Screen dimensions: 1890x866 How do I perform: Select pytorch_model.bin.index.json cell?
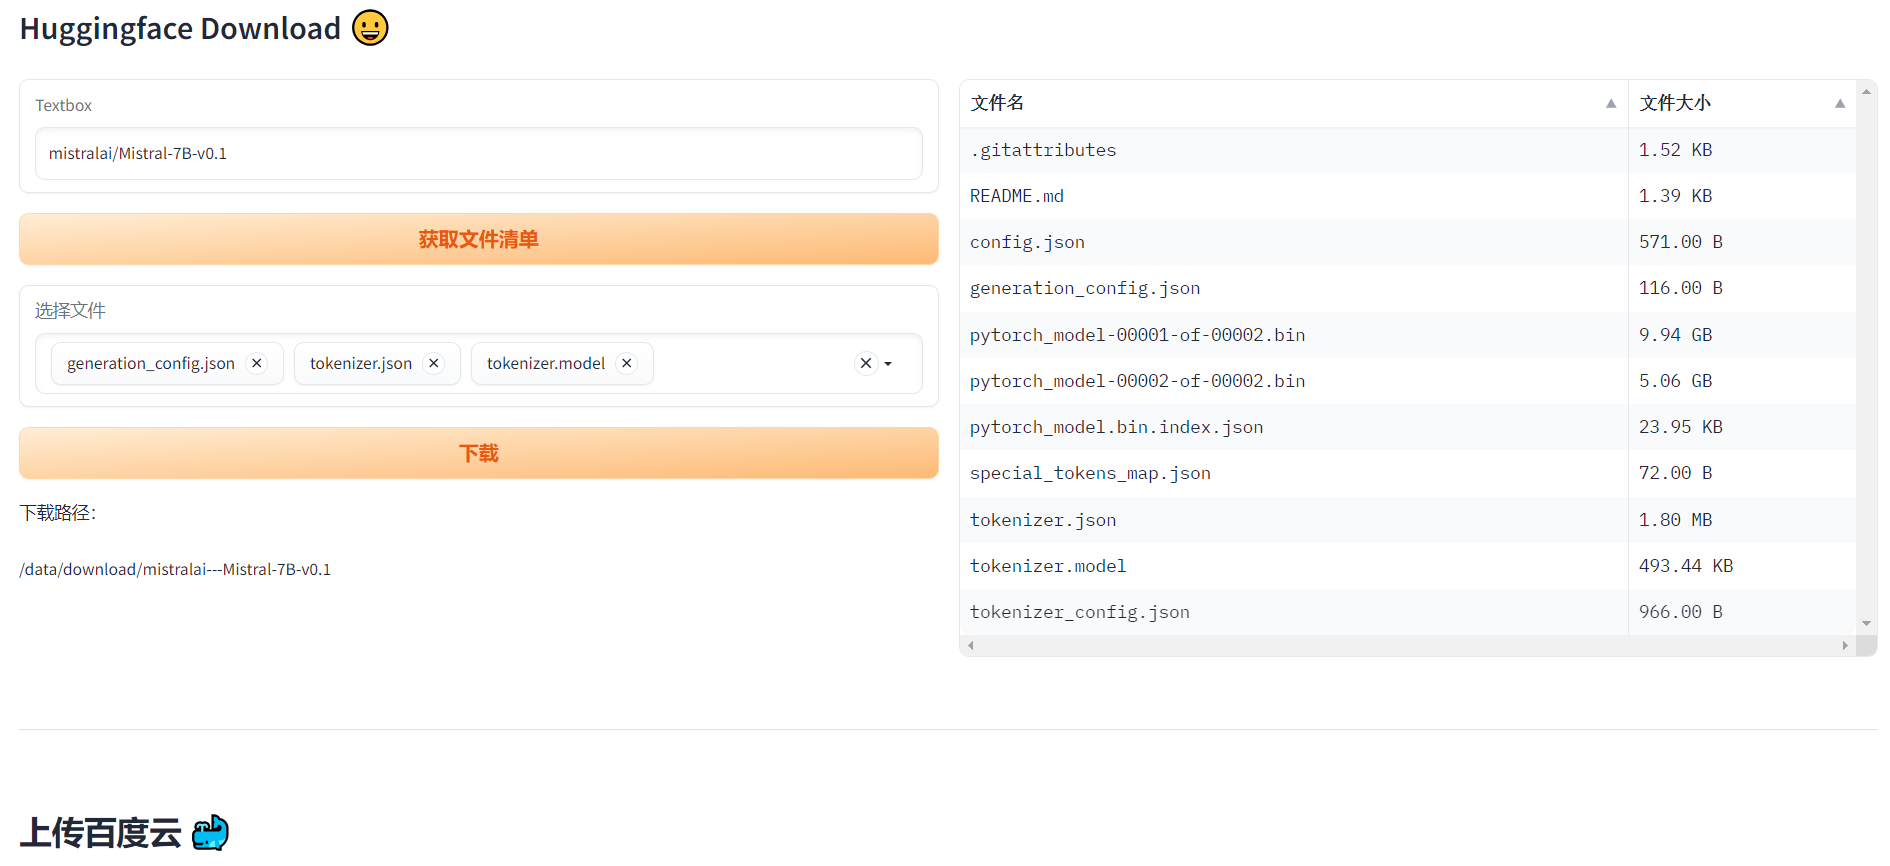point(1294,427)
